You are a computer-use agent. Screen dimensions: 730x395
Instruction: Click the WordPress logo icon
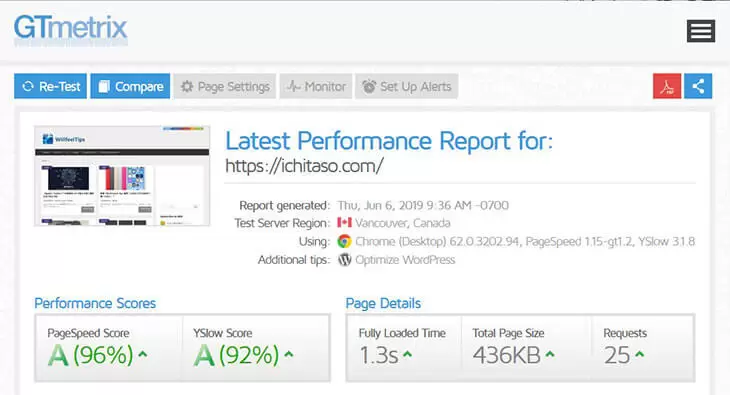click(x=345, y=259)
